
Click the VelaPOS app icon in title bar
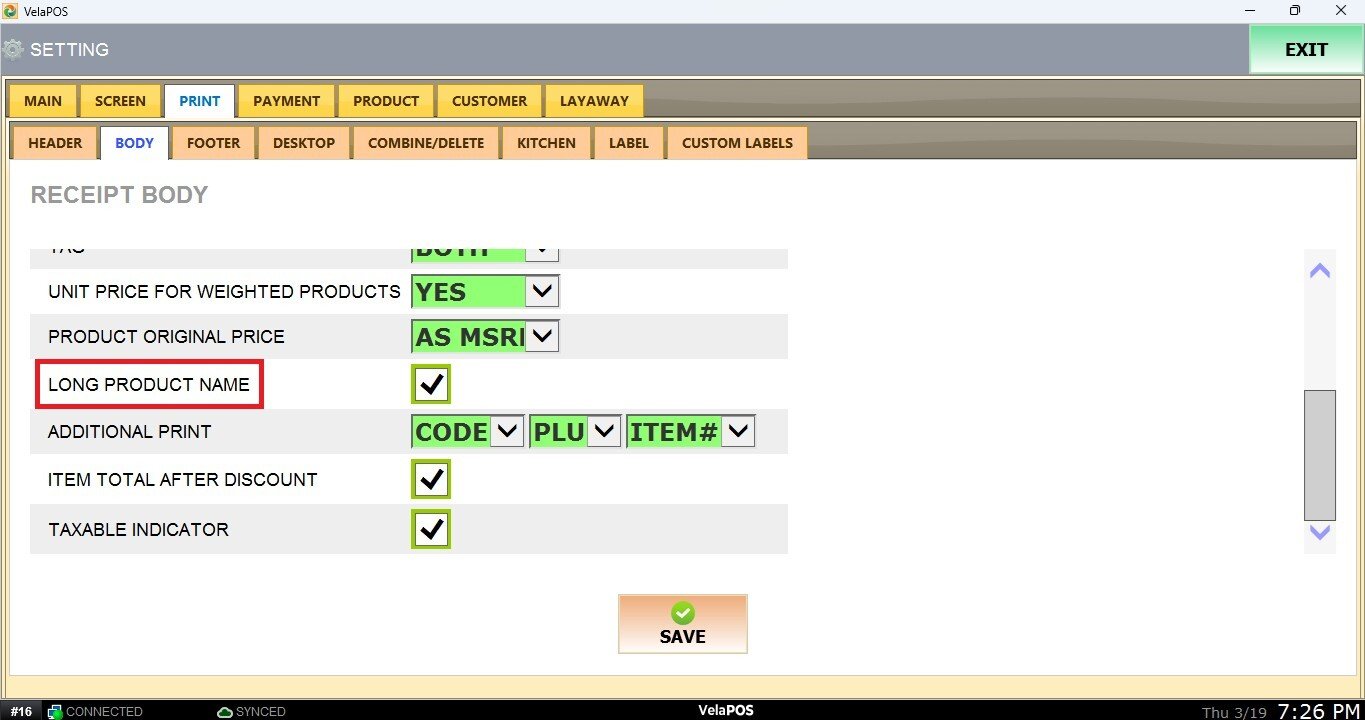10,11
